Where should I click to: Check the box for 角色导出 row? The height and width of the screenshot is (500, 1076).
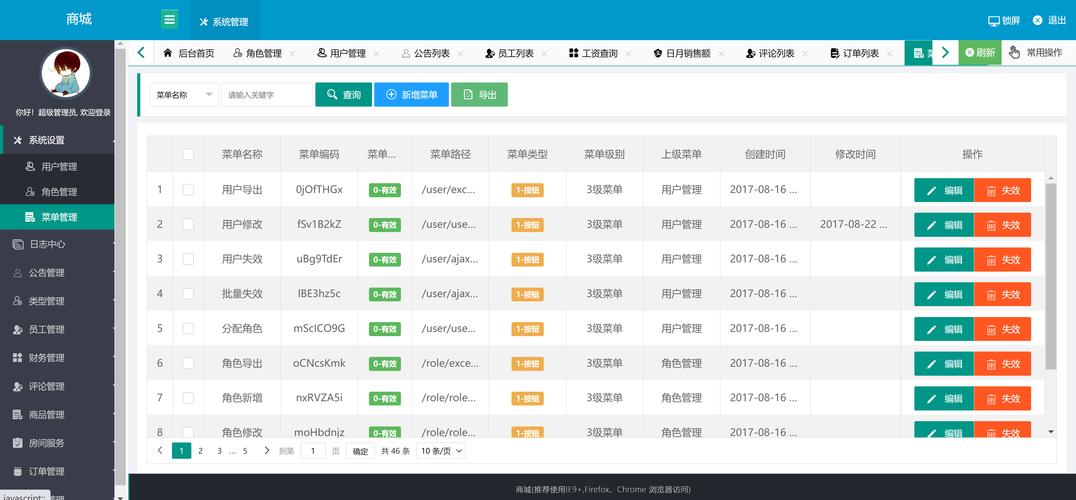point(188,363)
